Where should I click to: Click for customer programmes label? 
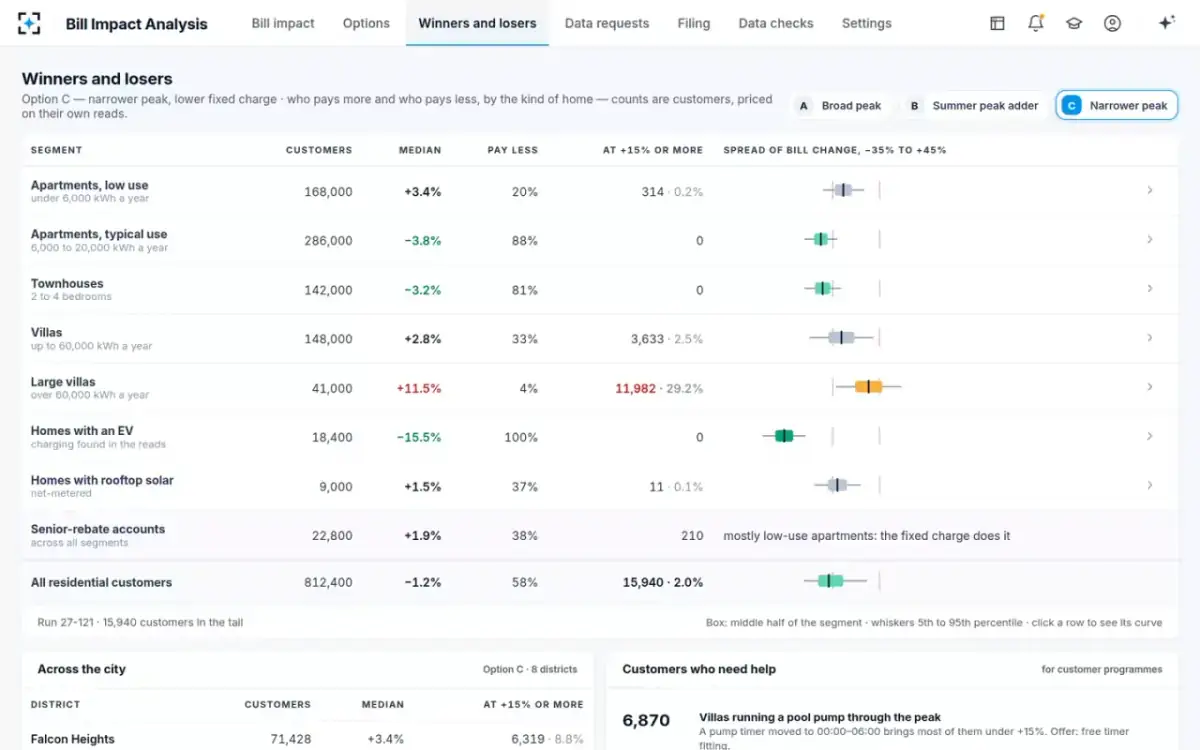coord(1102,669)
